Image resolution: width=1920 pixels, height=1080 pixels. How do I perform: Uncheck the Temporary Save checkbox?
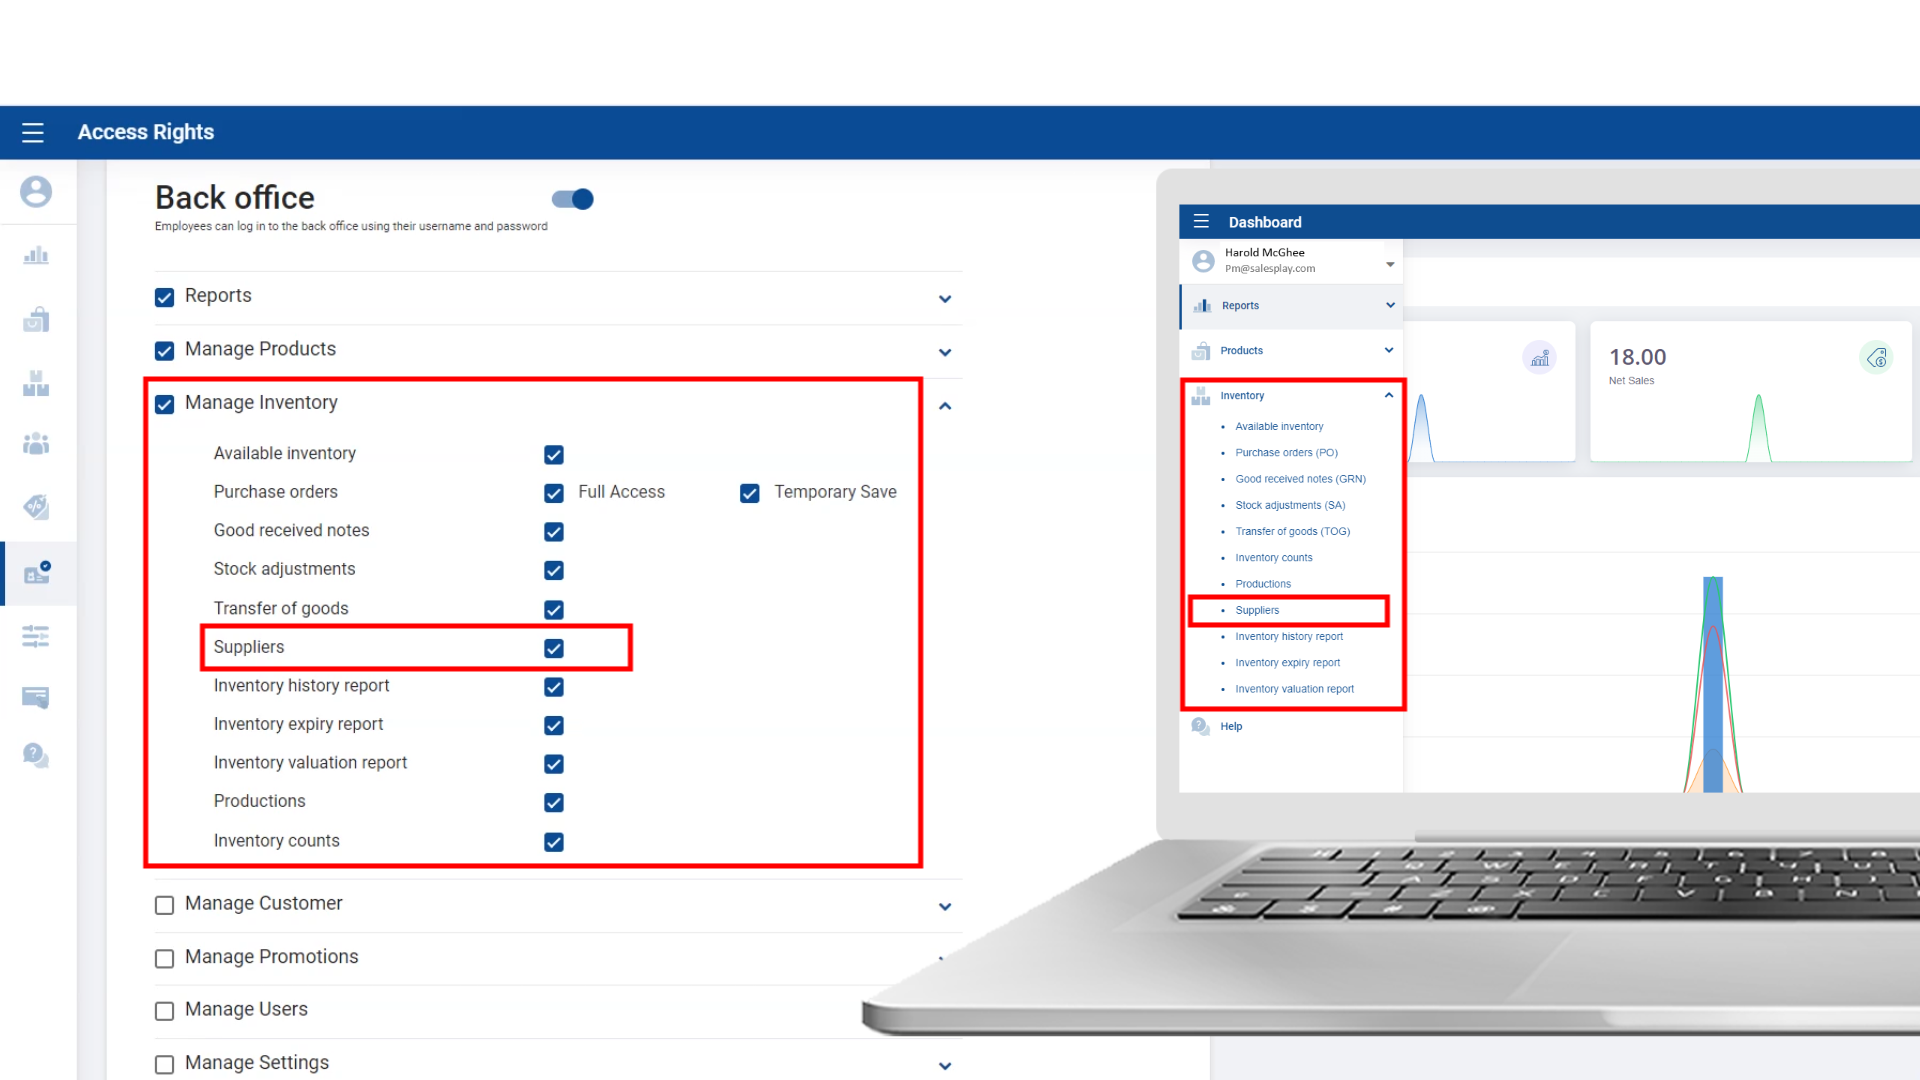[x=750, y=493]
